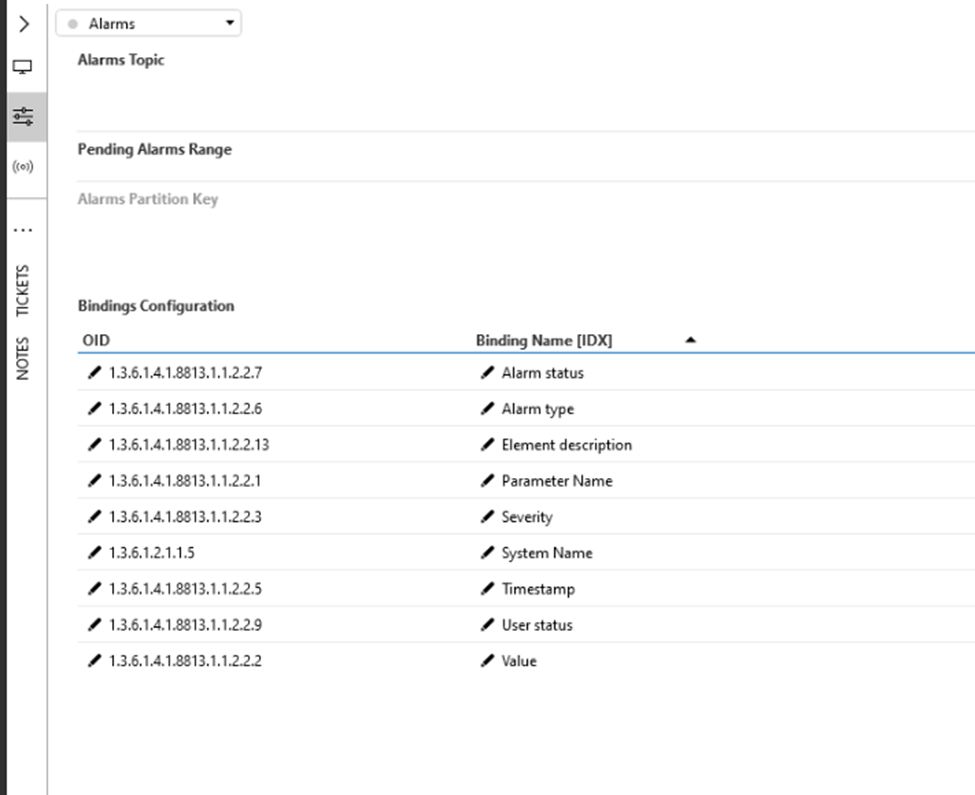
Task: Click pencil icon beside Timestamp binding
Action: pos(487,589)
